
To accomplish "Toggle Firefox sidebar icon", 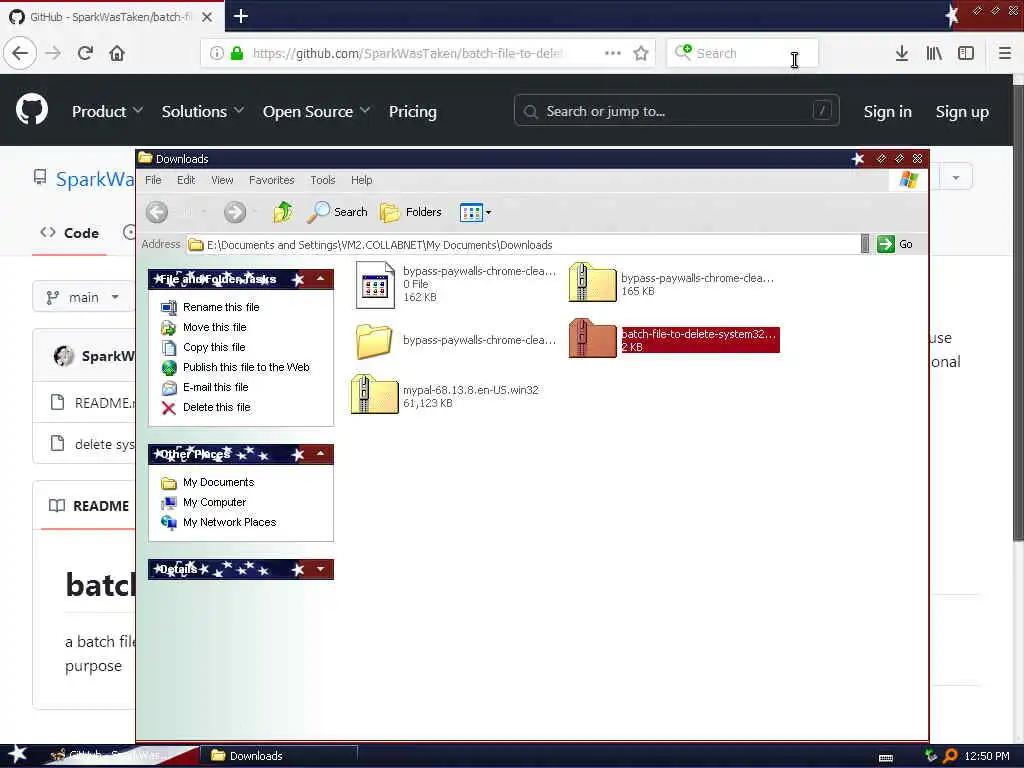I will click(x=966, y=53).
